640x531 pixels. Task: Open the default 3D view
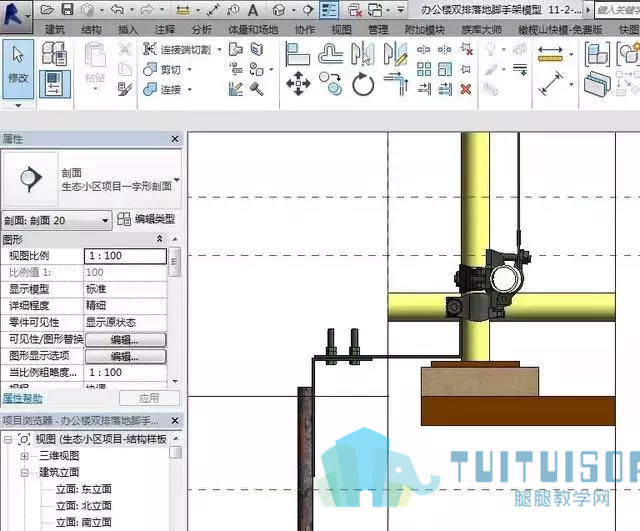(279, 10)
